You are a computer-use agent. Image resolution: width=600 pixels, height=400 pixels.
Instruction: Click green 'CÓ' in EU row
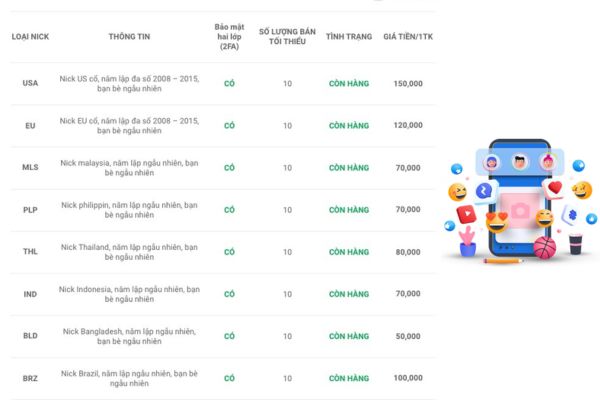coord(229,126)
